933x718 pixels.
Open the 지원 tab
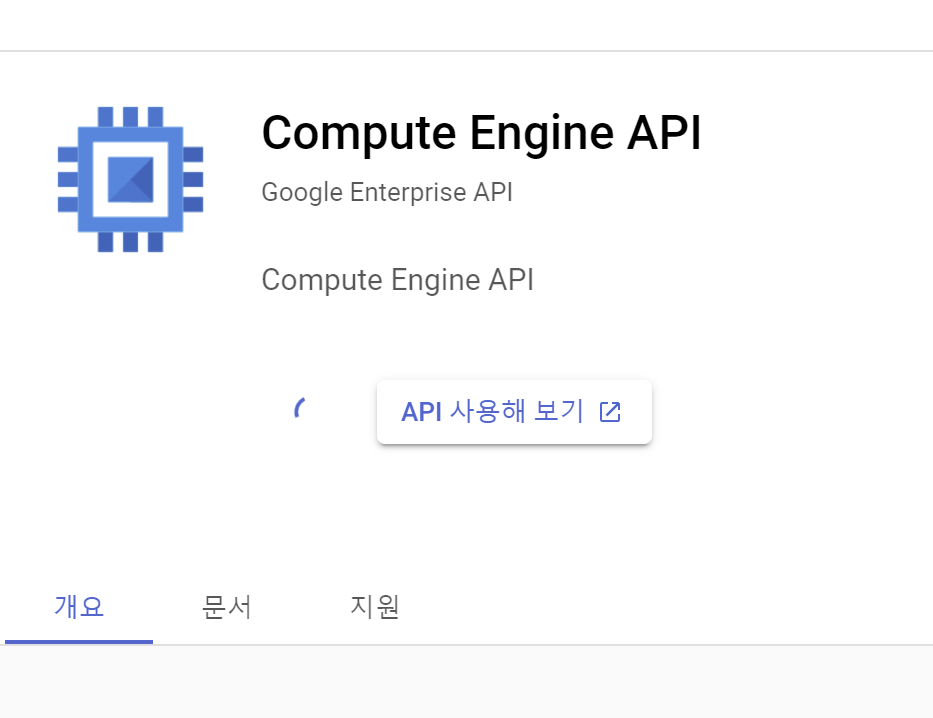(374, 607)
